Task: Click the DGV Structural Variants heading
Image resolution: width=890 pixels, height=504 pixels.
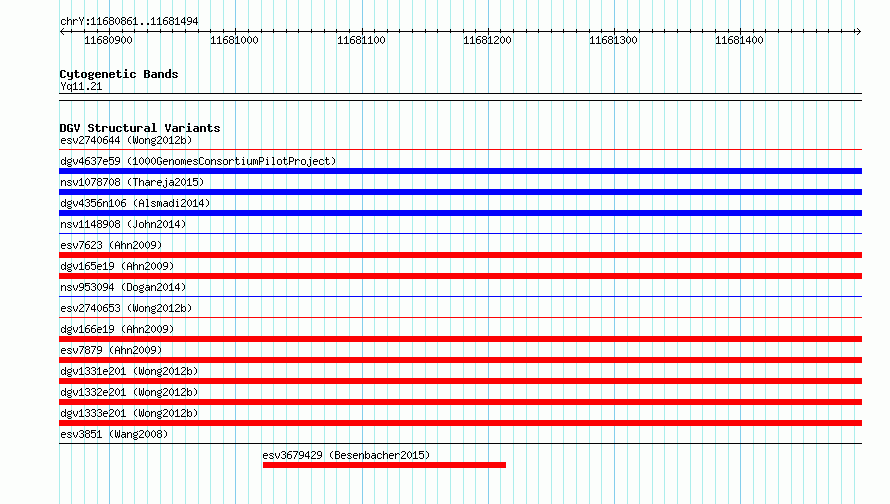Action: (140, 128)
